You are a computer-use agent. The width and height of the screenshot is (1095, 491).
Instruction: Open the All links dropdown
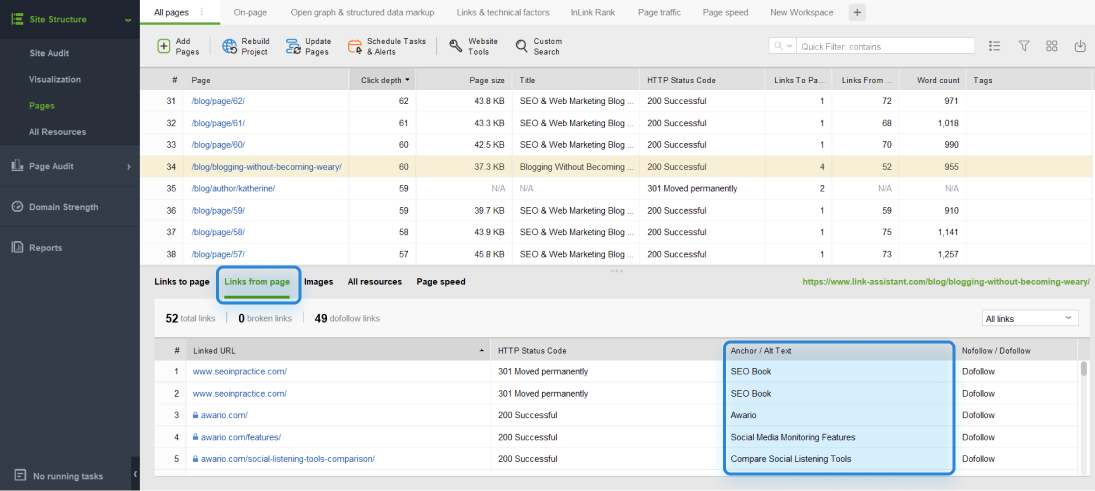click(x=1029, y=318)
